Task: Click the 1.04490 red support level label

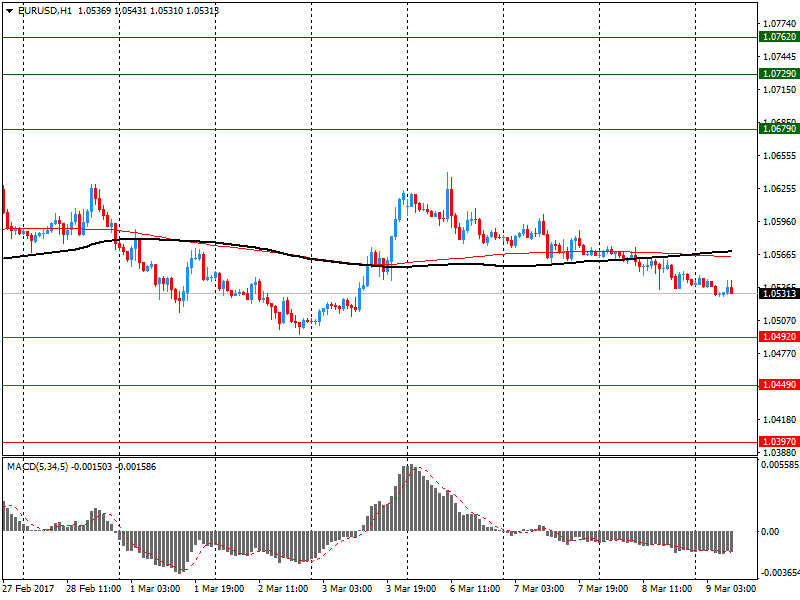Action: point(779,385)
